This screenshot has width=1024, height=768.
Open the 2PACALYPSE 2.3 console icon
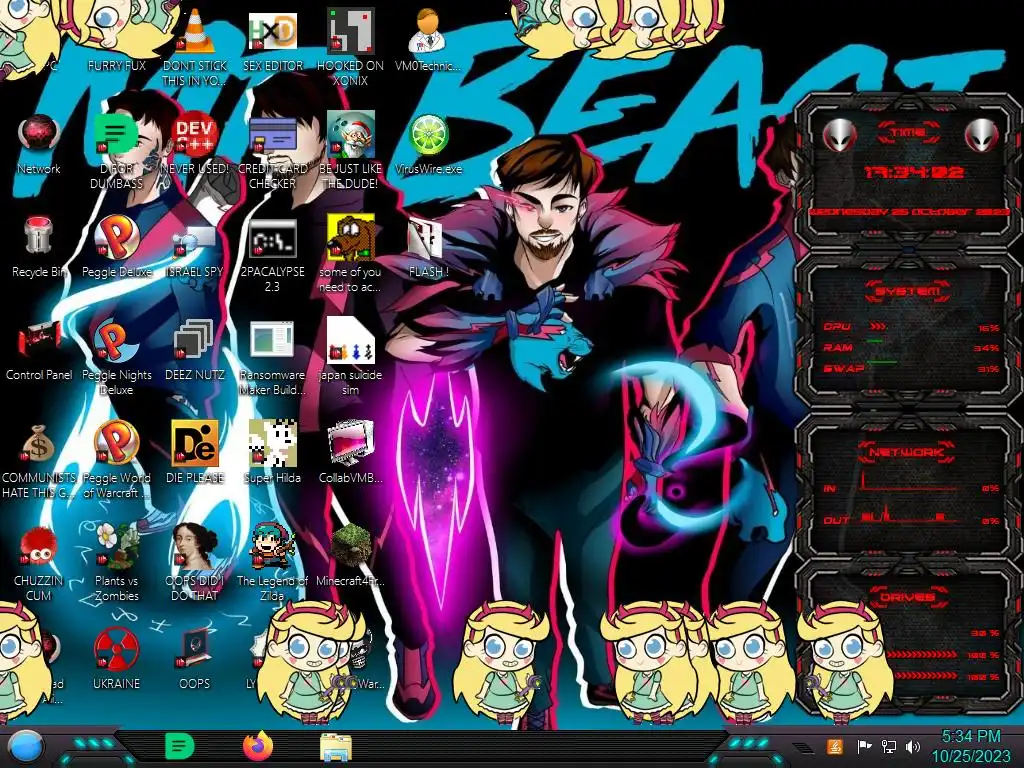(x=273, y=238)
